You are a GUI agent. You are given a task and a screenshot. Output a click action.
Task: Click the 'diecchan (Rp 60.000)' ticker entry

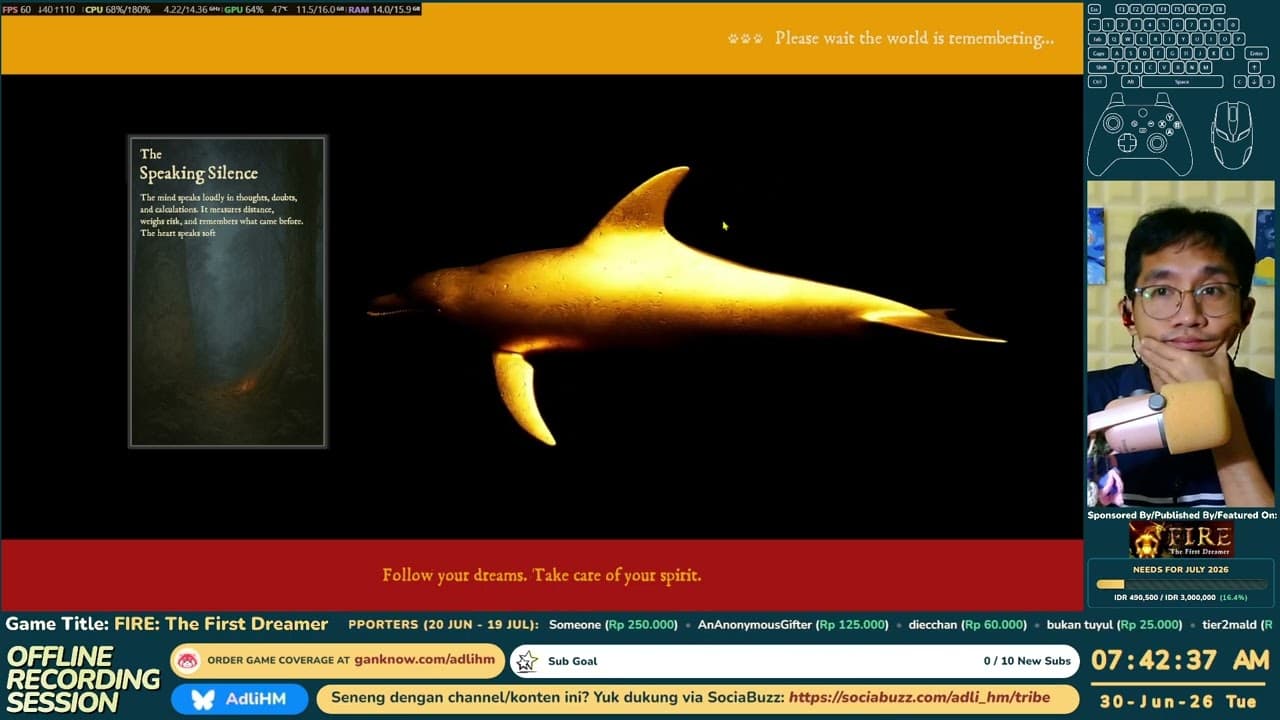point(967,624)
